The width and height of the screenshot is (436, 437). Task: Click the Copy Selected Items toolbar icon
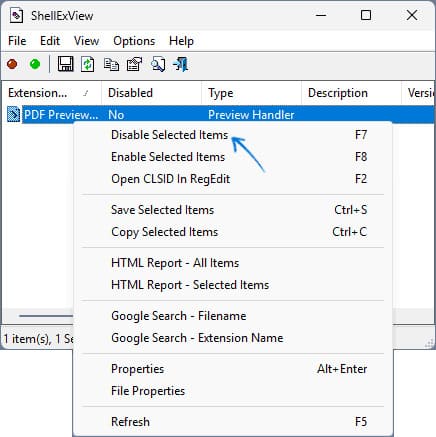coord(111,64)
